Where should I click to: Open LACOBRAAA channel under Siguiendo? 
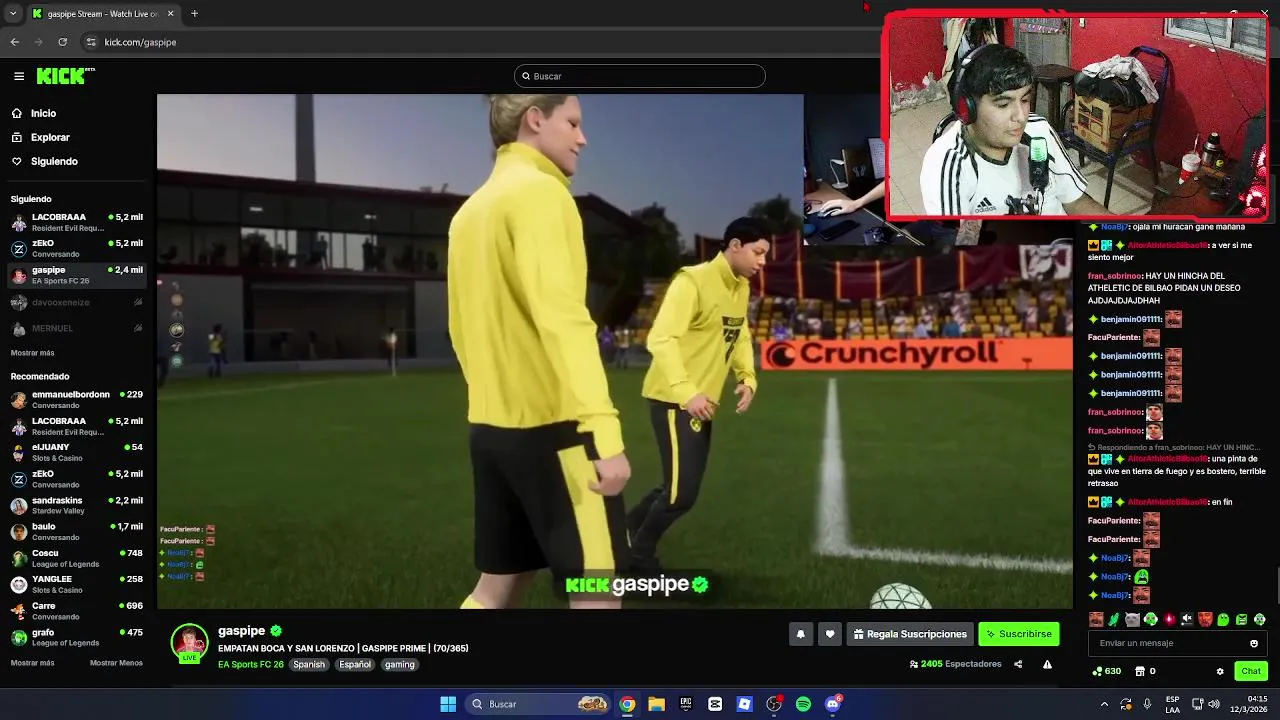click(78, 222)
